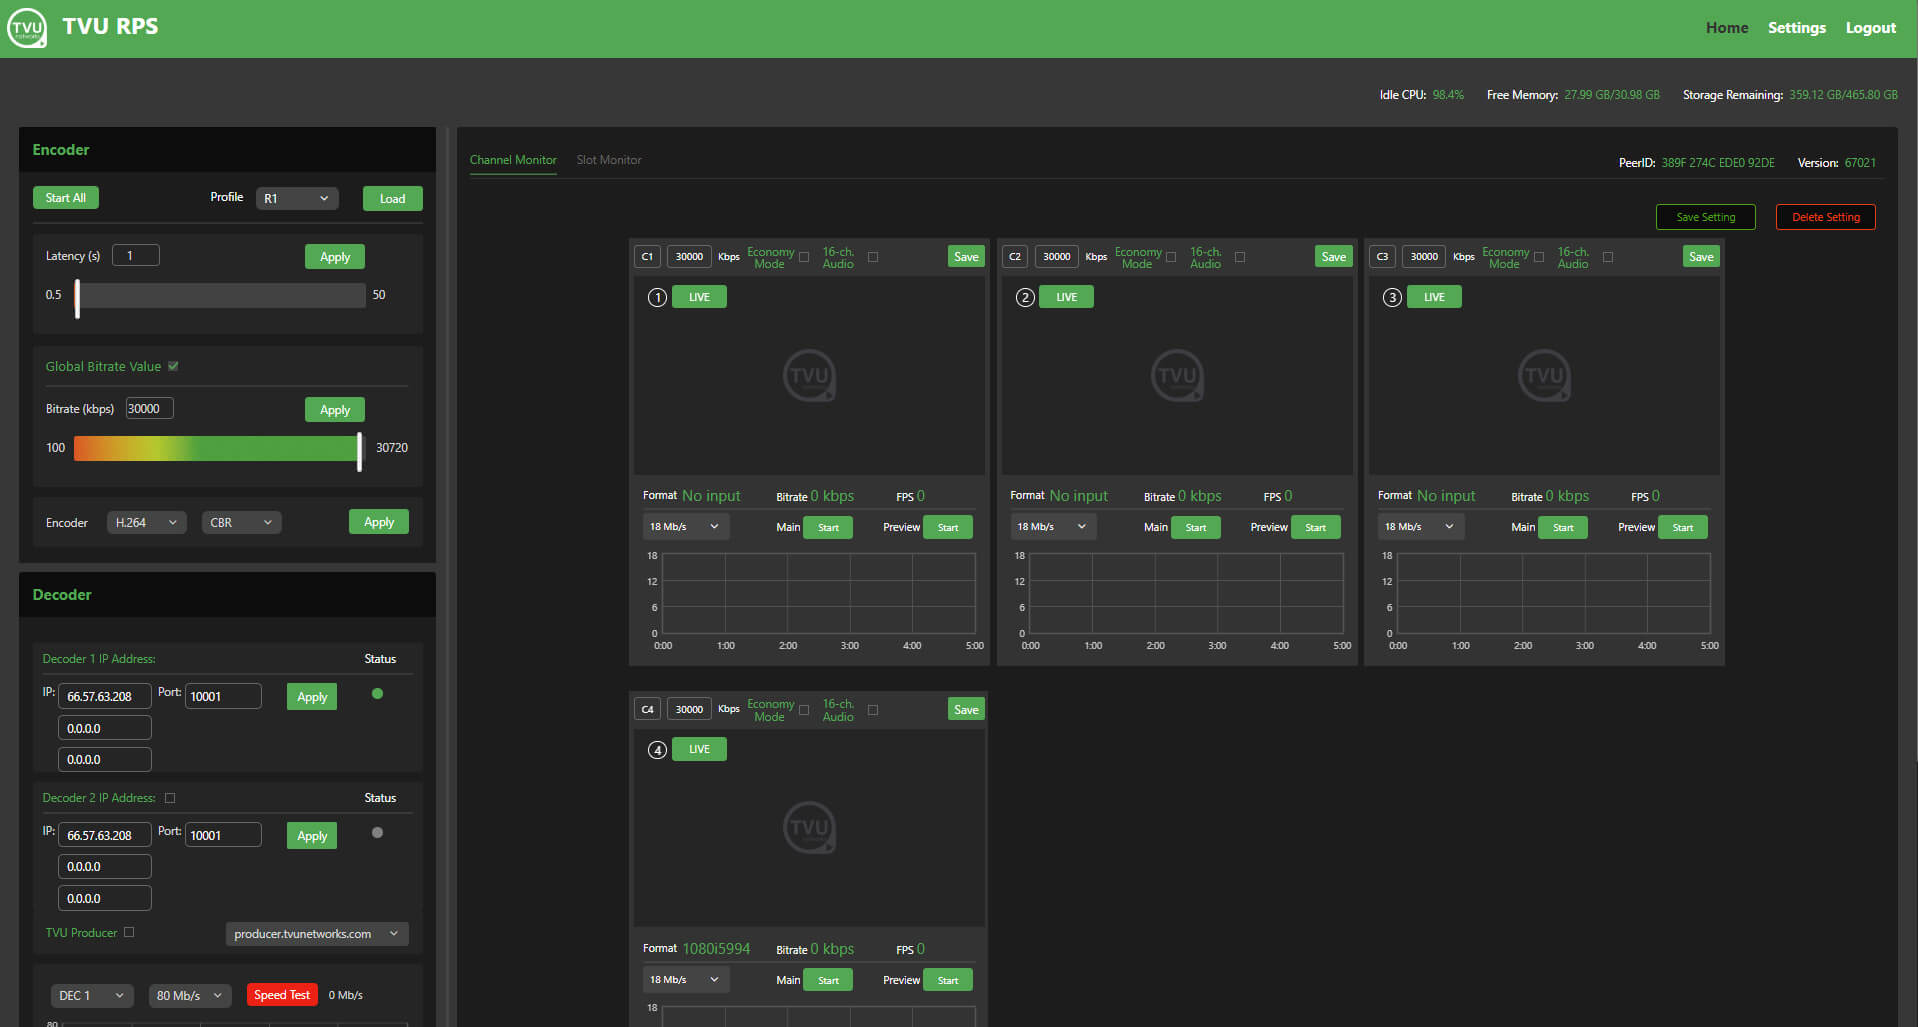
Task: Enable 16-ch. Audio for channel C1
Action: (x=873, y=257)
